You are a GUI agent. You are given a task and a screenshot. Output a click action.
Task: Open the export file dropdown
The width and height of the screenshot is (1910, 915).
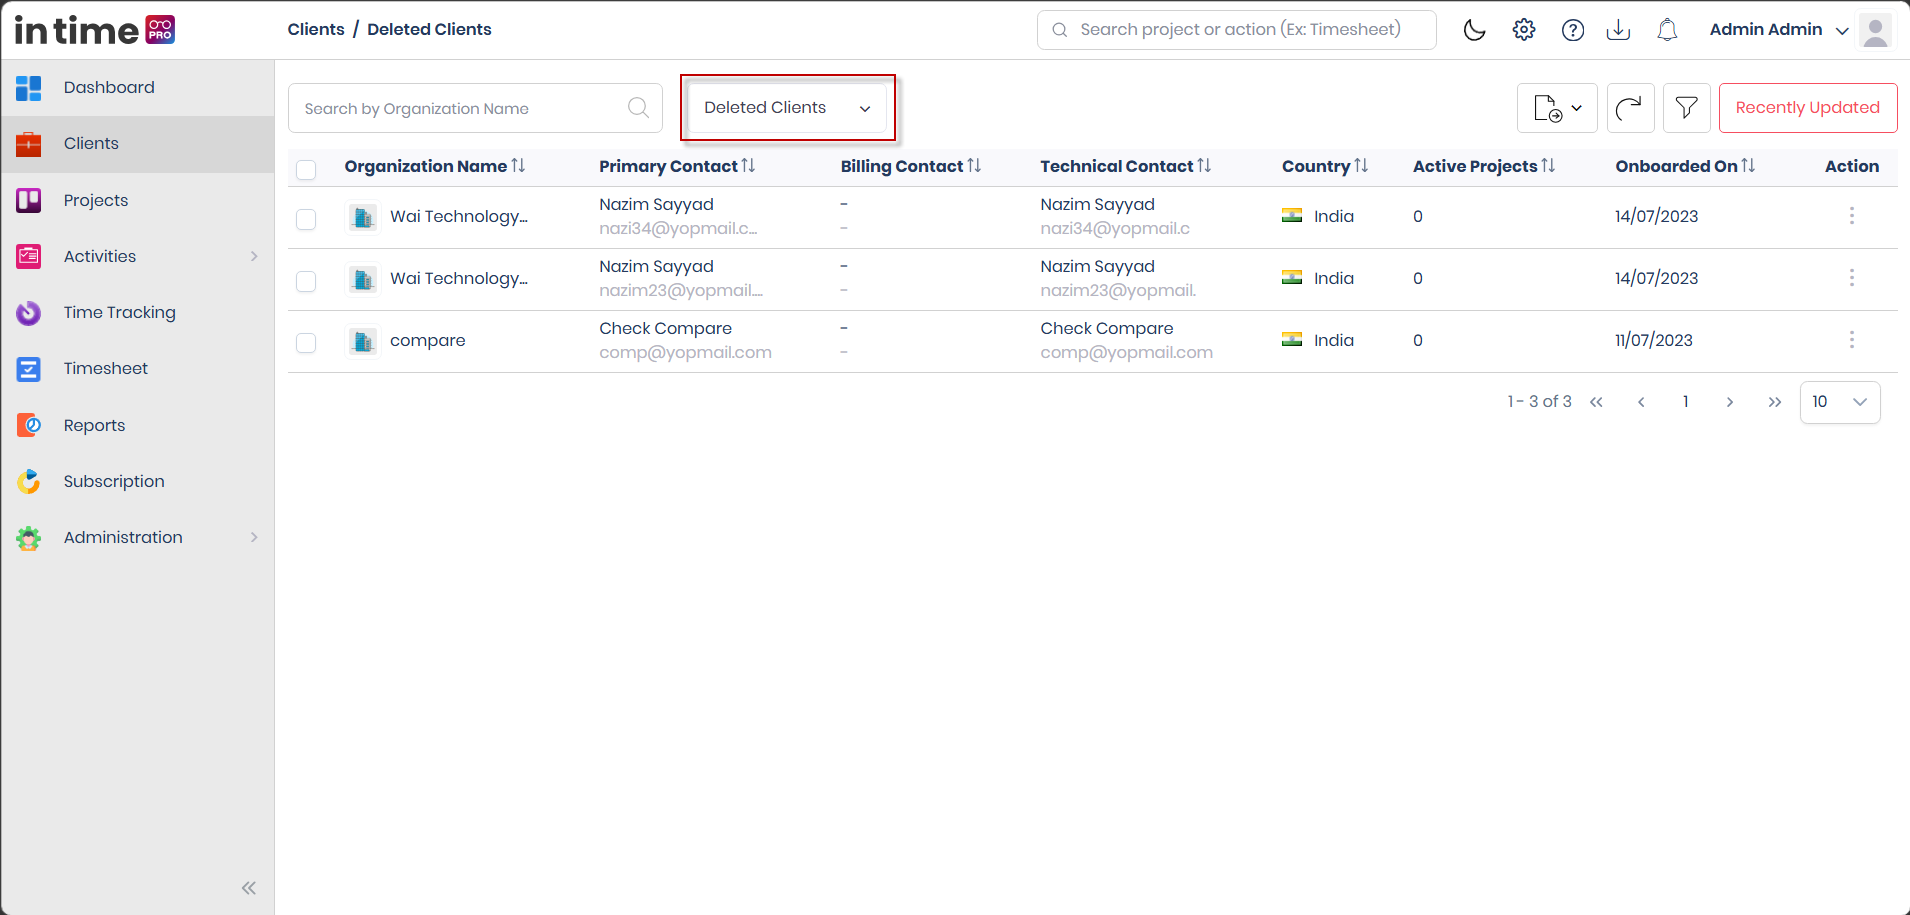[1557, 108]
